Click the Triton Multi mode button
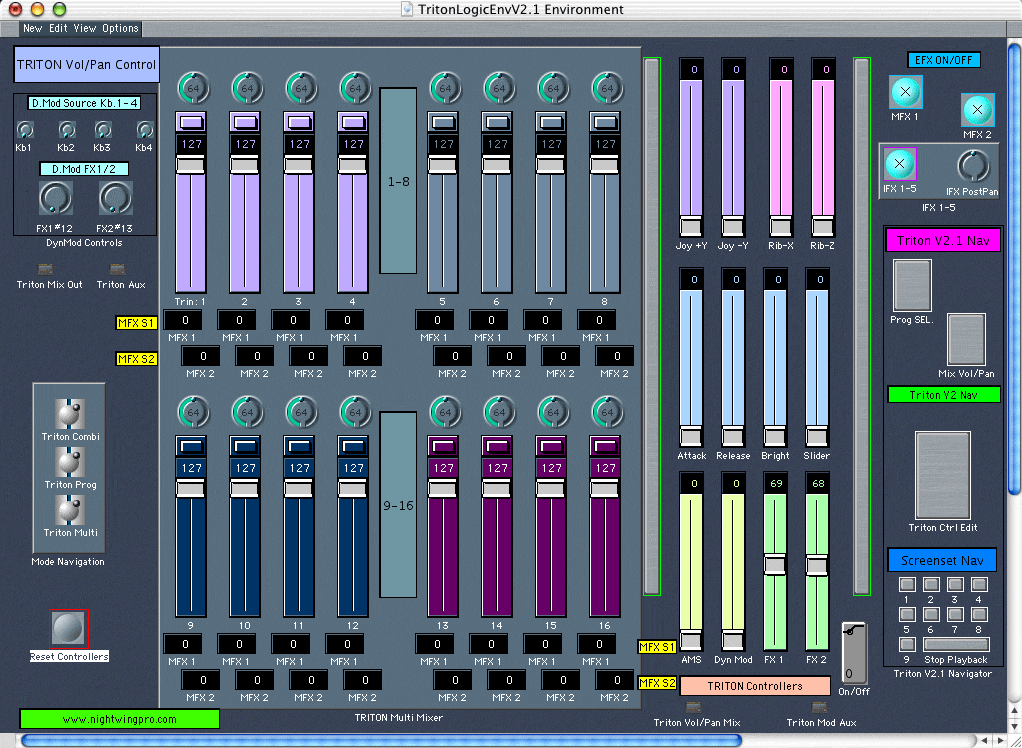The height and width of the screenshot is (748, 1022). [69, 510]
